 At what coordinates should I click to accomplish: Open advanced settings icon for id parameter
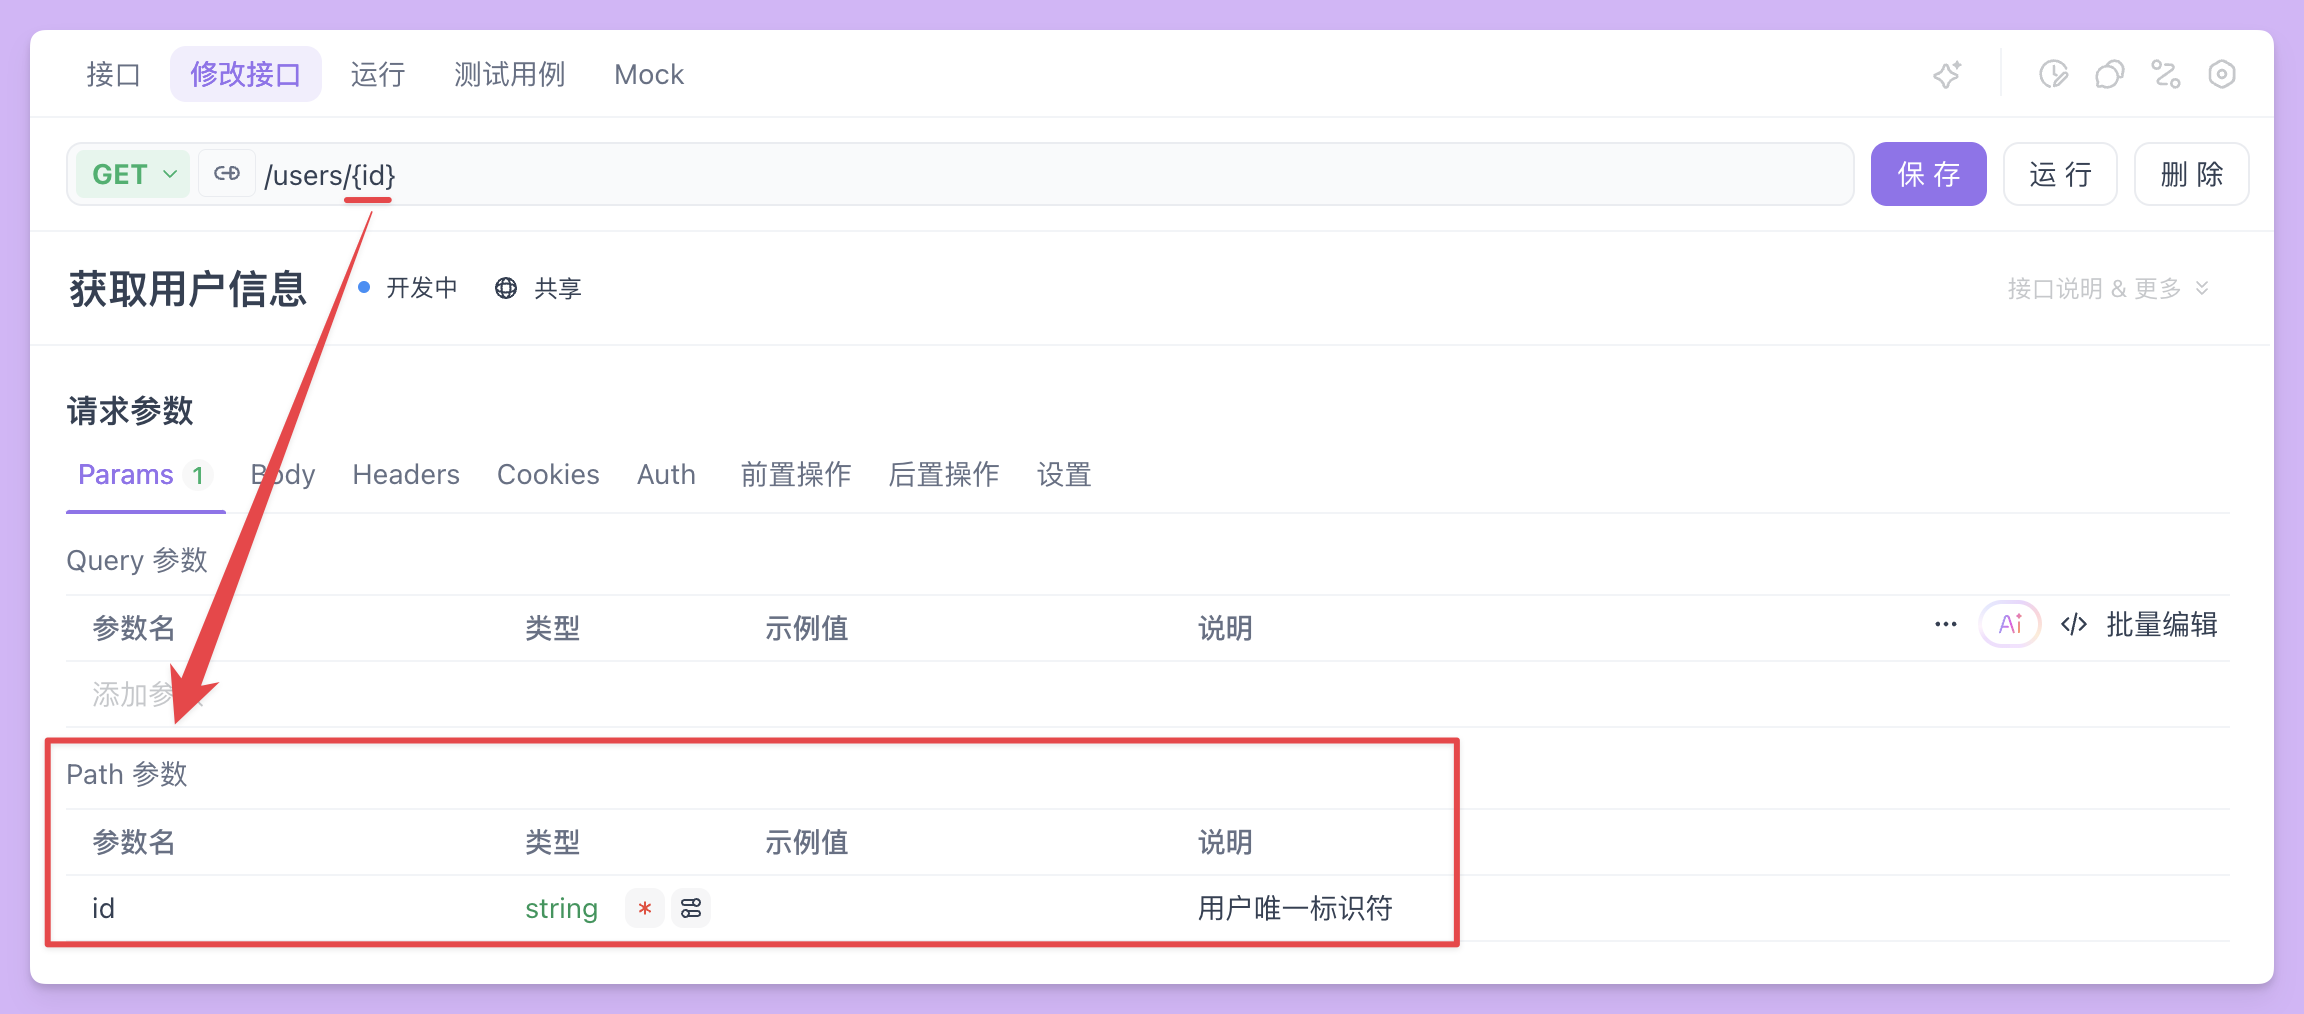[x=691, y=908]
